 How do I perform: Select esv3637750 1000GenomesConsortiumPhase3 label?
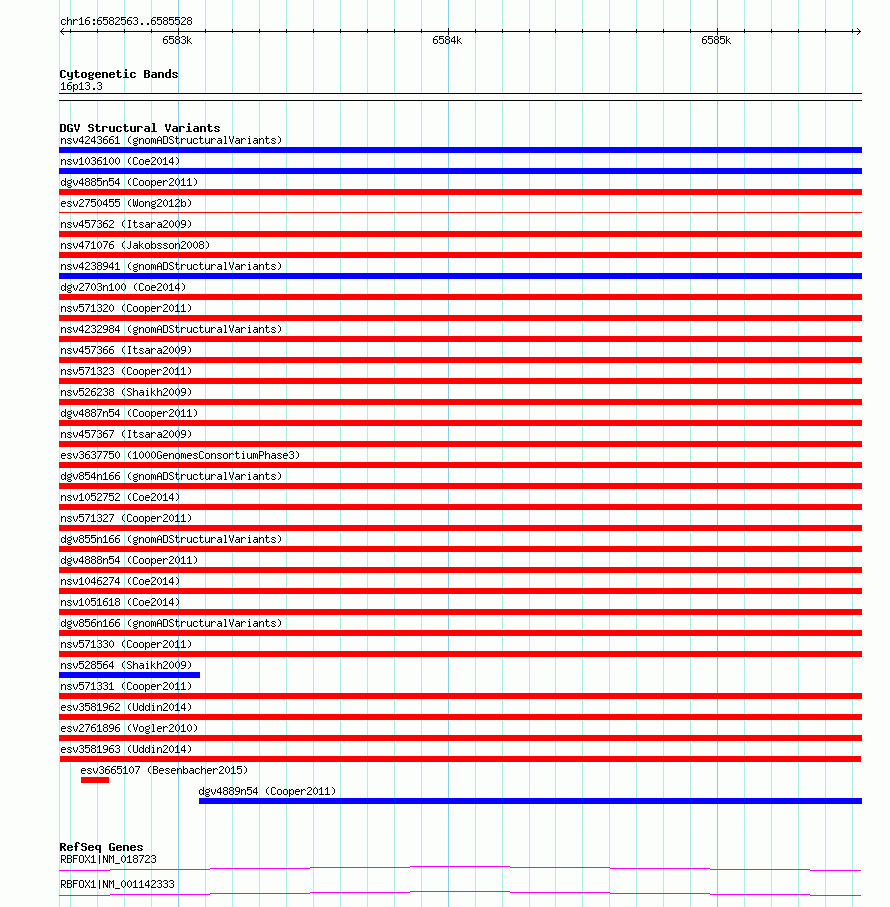pos(180,455)
